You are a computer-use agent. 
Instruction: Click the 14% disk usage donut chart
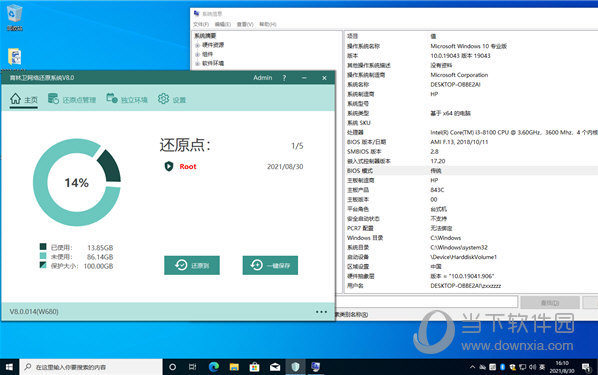tap(77, 182)
